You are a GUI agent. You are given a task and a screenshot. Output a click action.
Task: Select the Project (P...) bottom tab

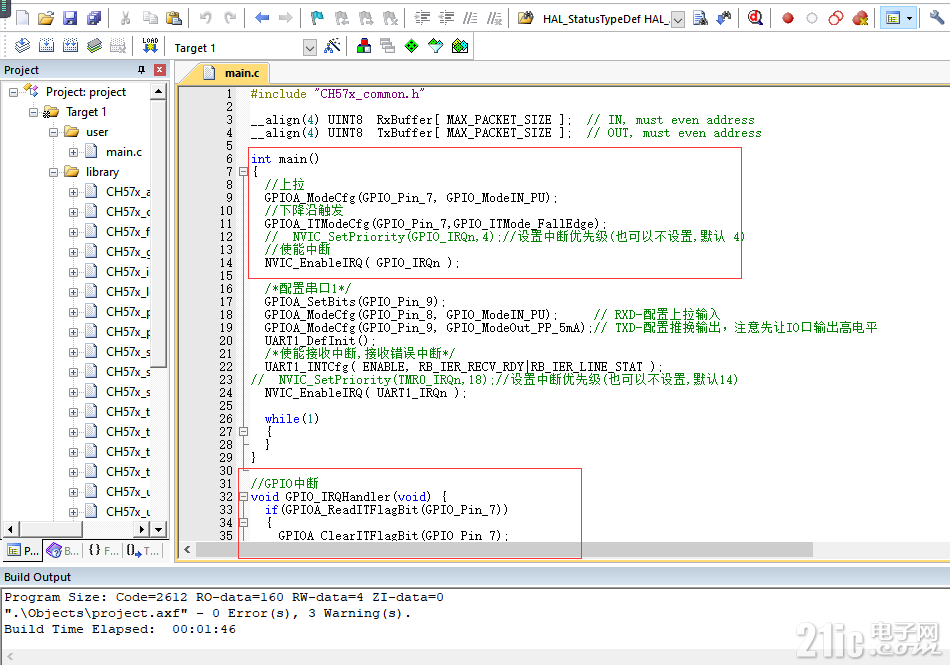point(22,551)
